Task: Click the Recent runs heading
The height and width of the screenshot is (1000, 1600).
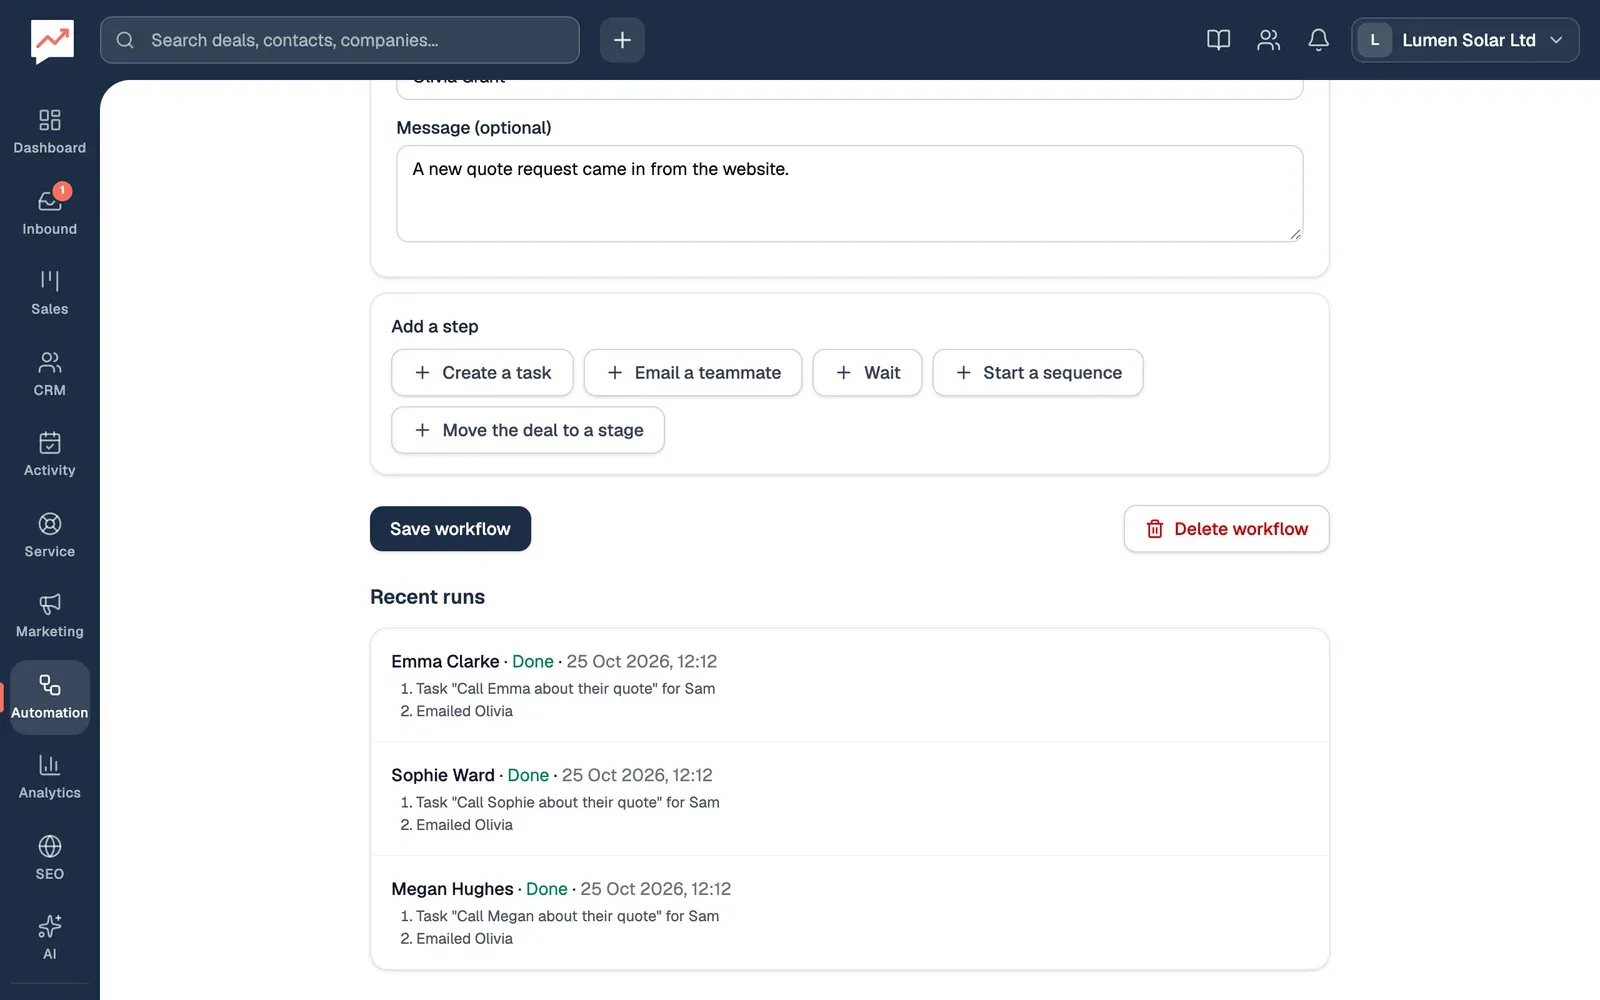Action: 427,597
